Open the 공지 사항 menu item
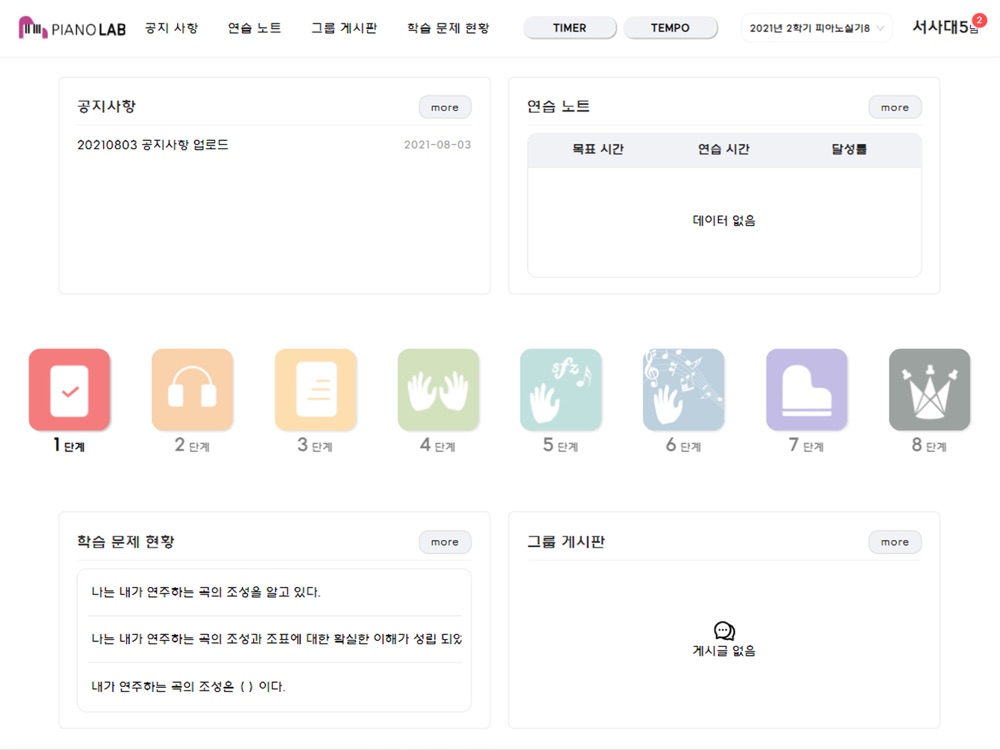1000x750 pixels. (172, 28)
